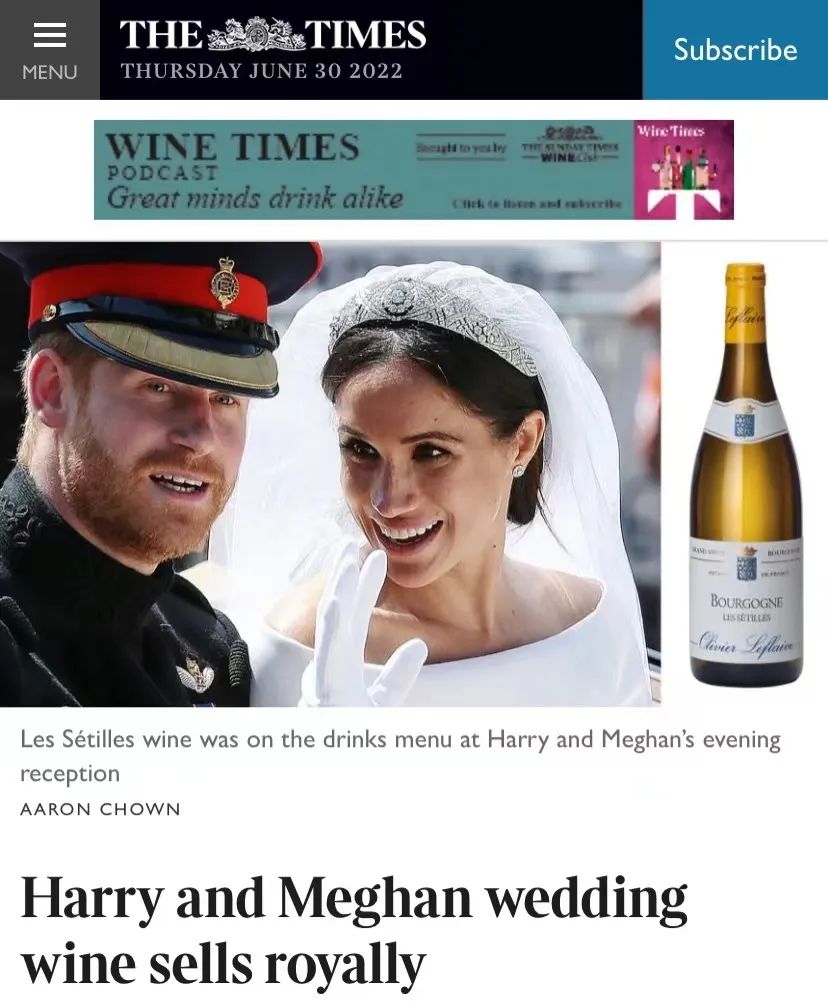Tap the white wine bottle image
Image resolution: width=828 pixels, height=1006 pixels.
747,473
